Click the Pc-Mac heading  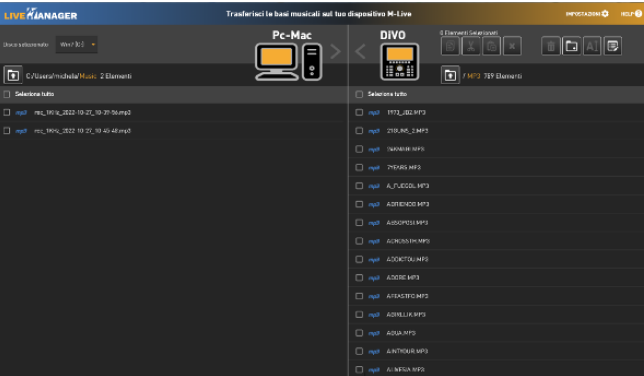tap(292, 35)
